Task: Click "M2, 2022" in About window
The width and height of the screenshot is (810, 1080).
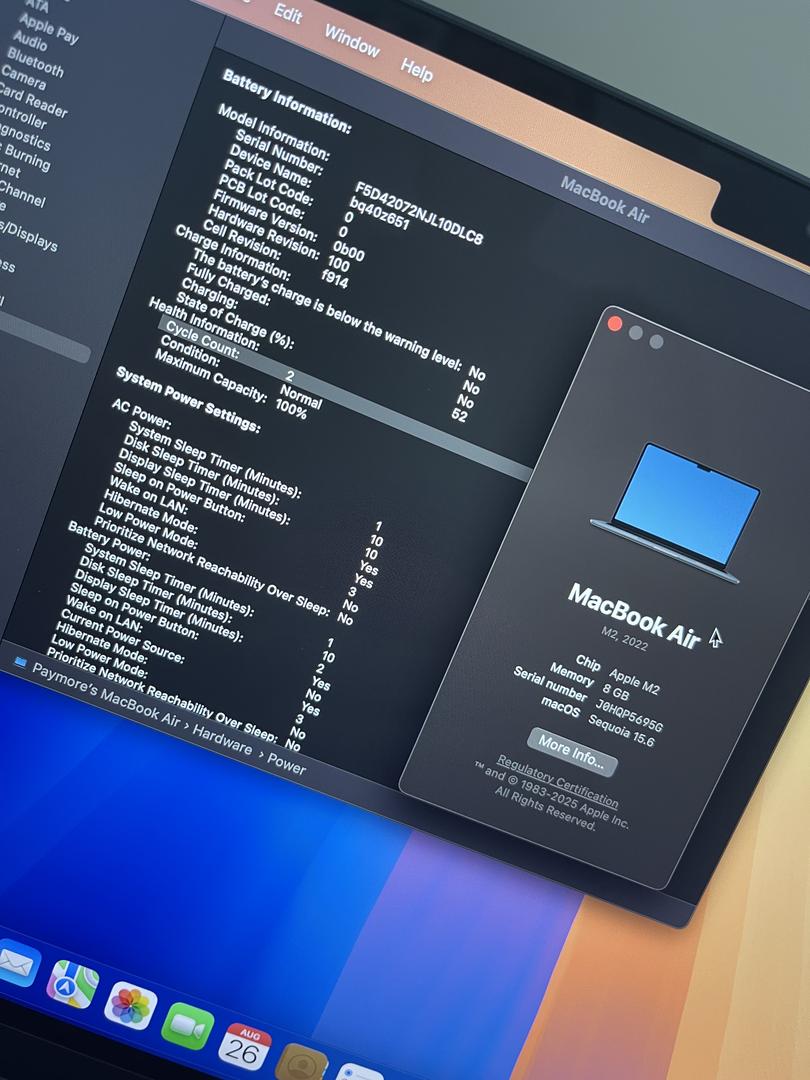Action: pyautogui.click(x=625, y=639)
